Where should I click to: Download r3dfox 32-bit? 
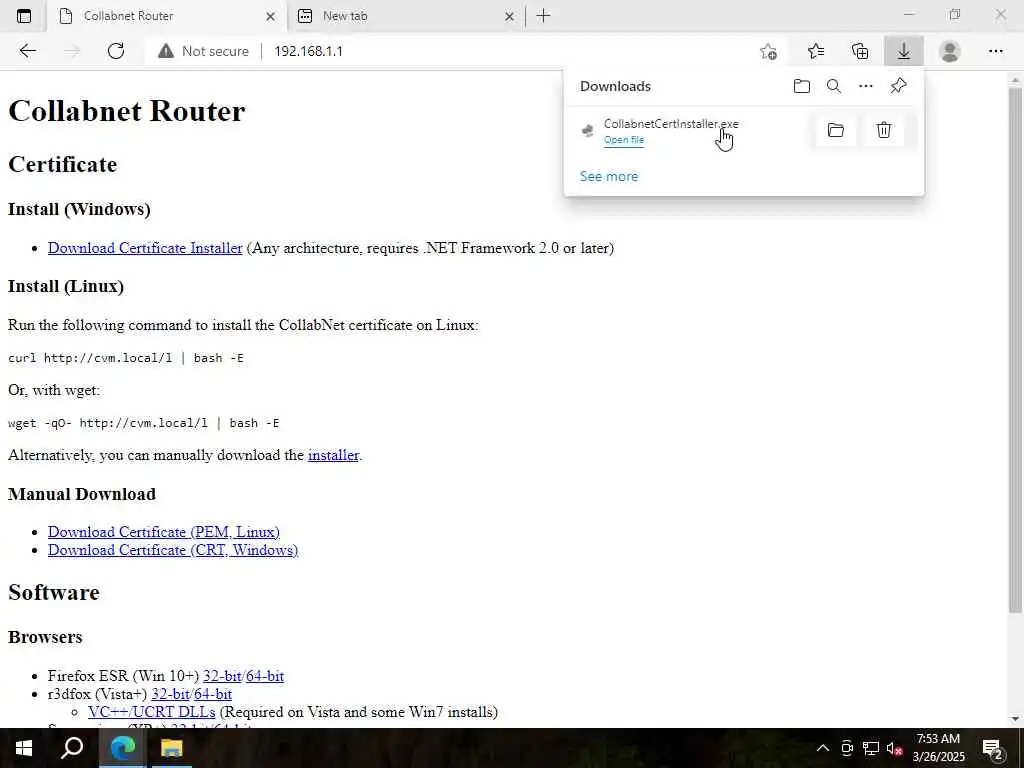(x=170, y=694)
